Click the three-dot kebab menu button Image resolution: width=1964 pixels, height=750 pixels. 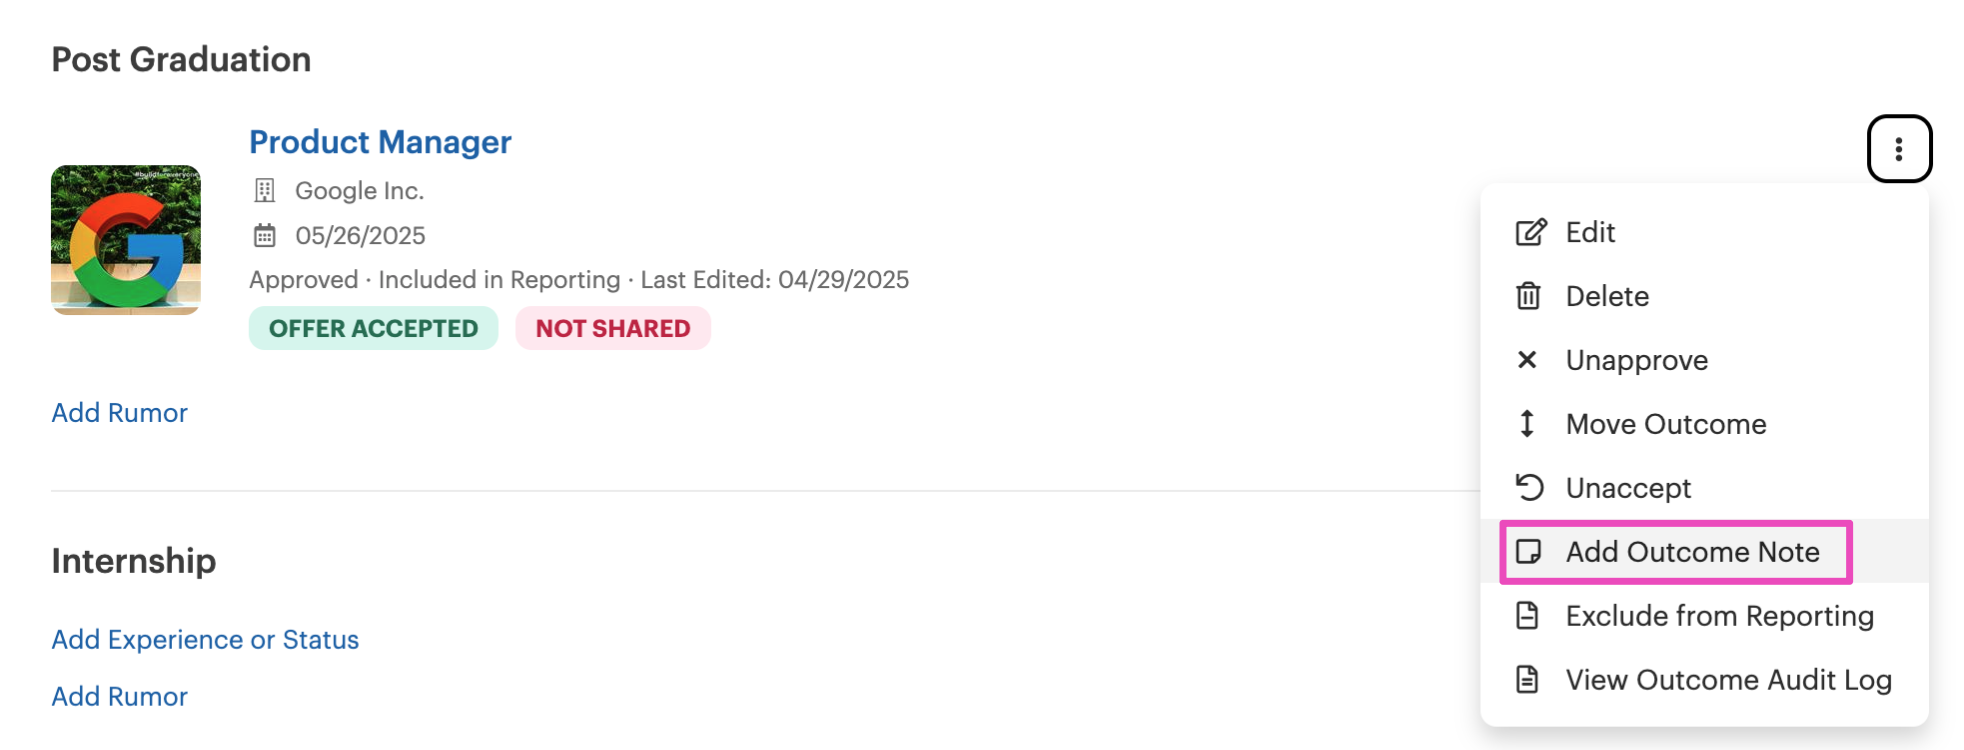click(1898, 150)
